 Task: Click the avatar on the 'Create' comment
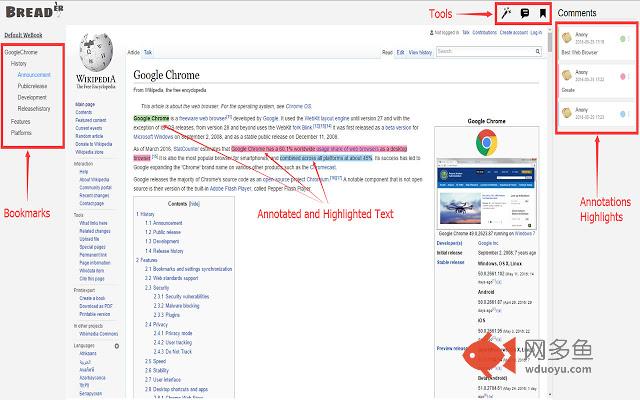tap(567, 75)
